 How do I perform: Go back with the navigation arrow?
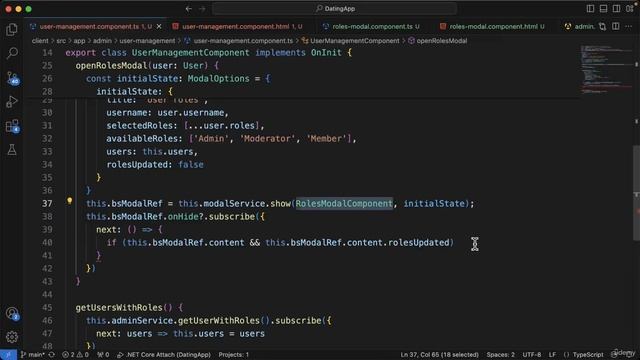click(x=189, y=9)
